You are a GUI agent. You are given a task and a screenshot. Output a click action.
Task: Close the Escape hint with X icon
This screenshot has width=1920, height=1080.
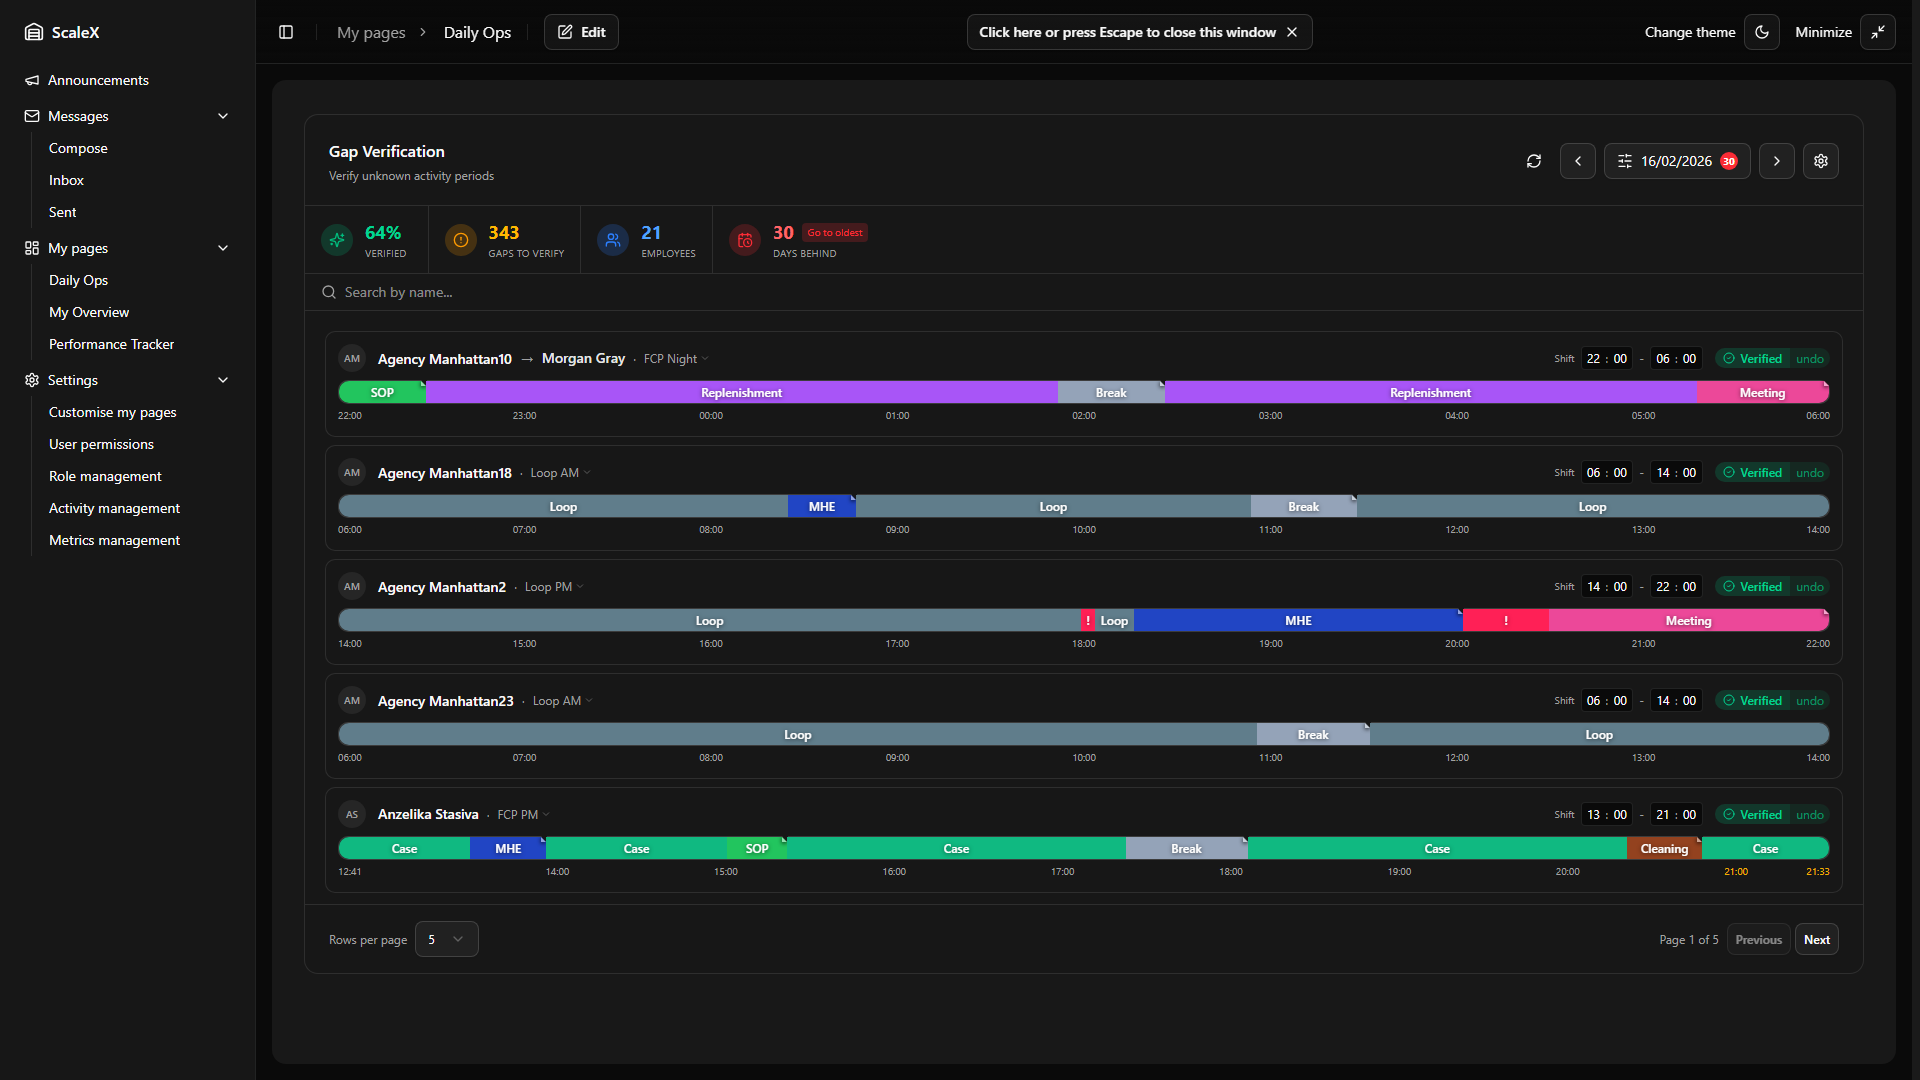pos(1292,32)
